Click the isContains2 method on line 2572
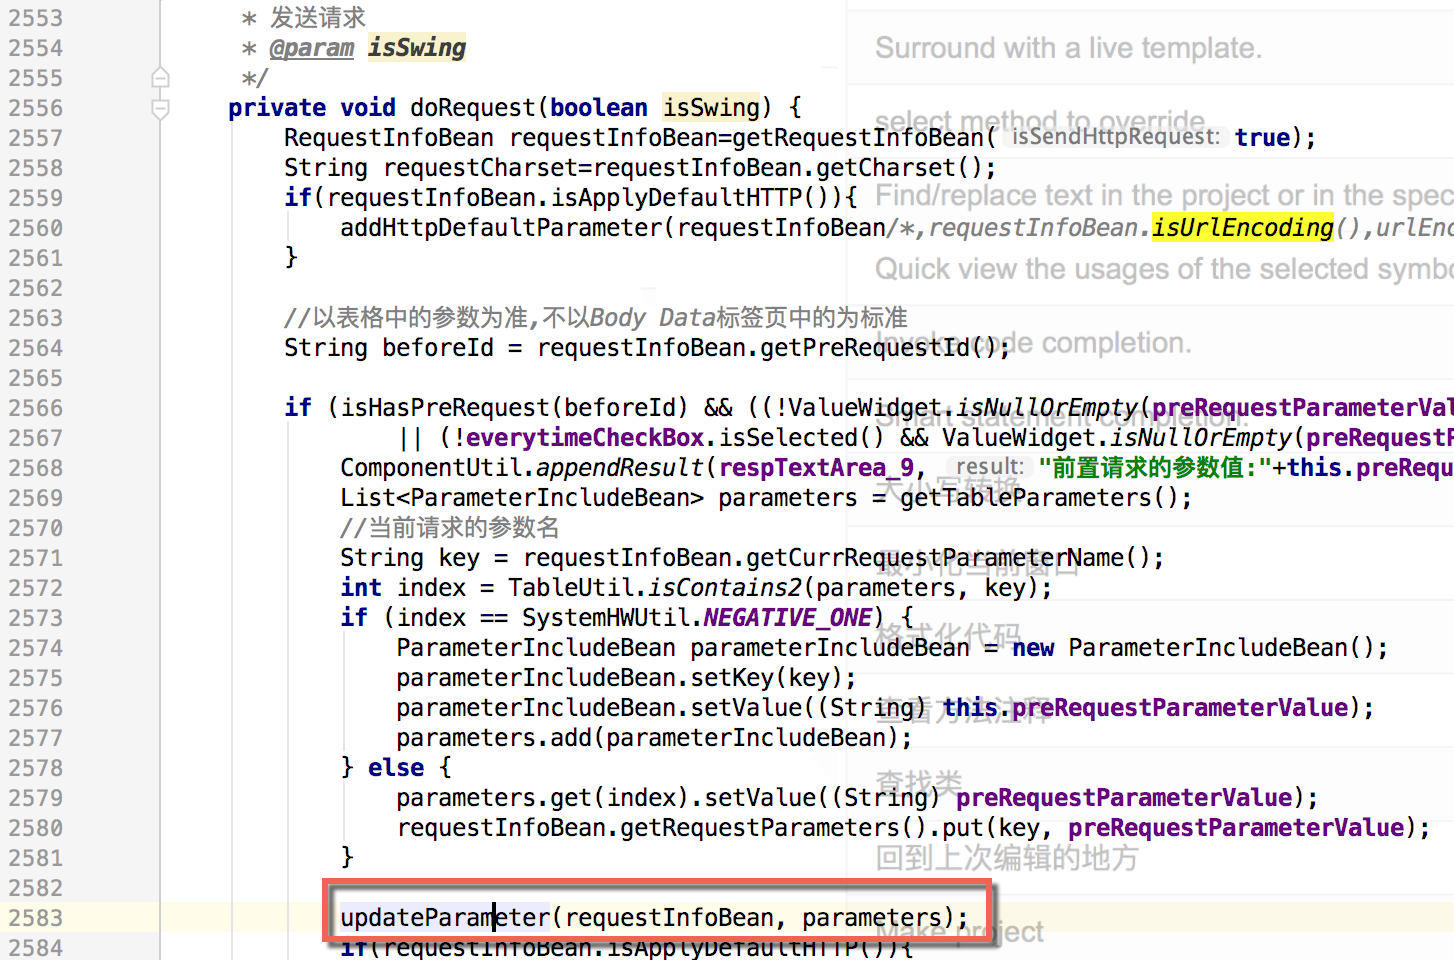 [x=726, y=588]
